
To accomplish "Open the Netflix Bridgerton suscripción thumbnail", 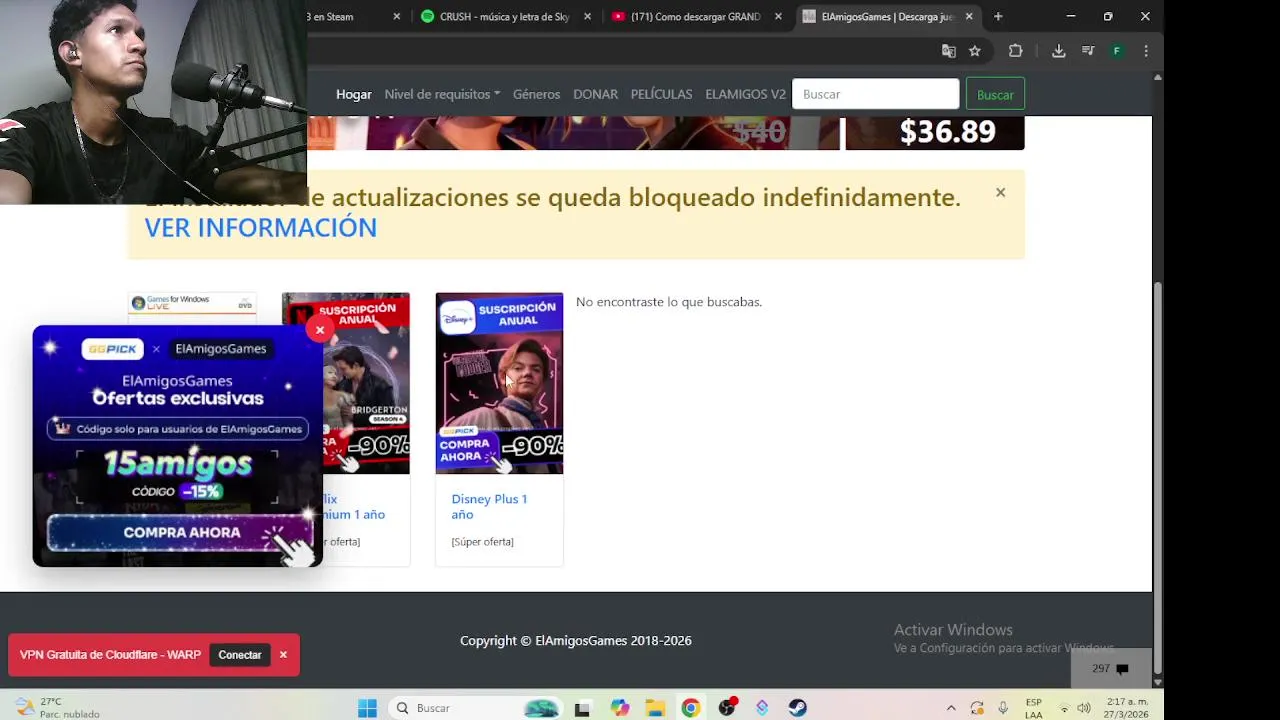I will [366, 383].
